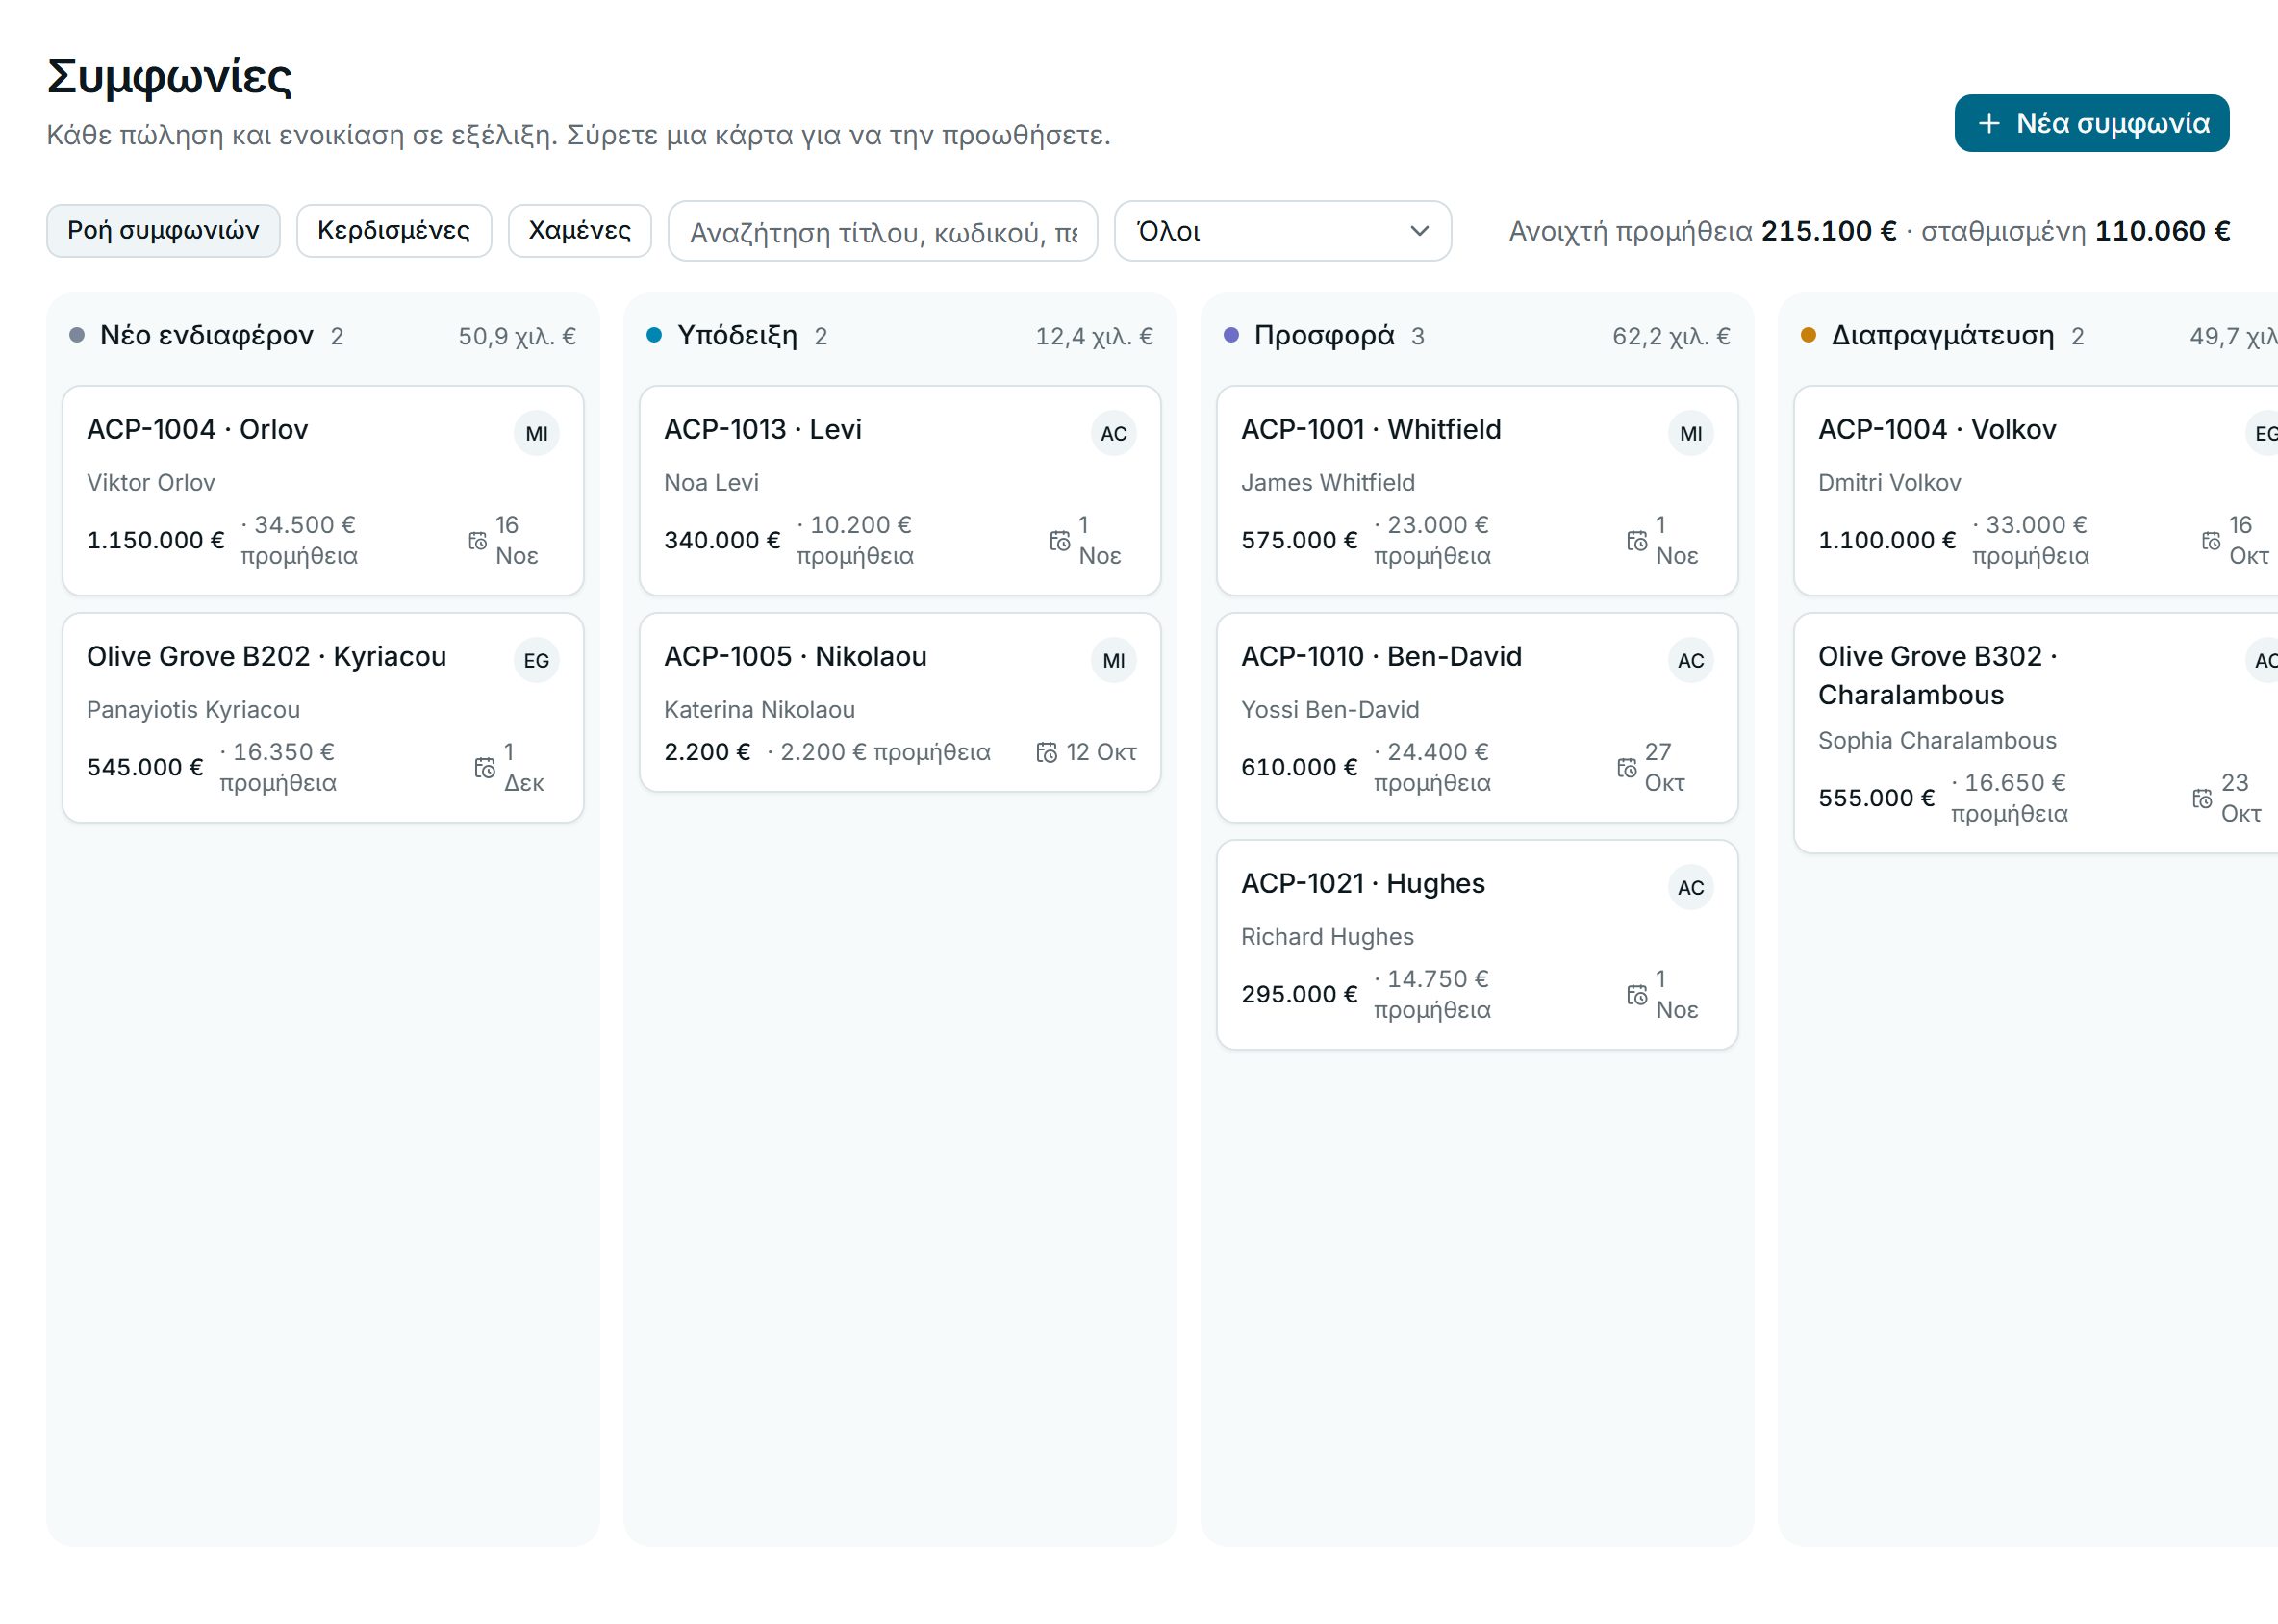
Task: Click the grey Νέο ενδιαφέρον stage dot
Action: 77,335
